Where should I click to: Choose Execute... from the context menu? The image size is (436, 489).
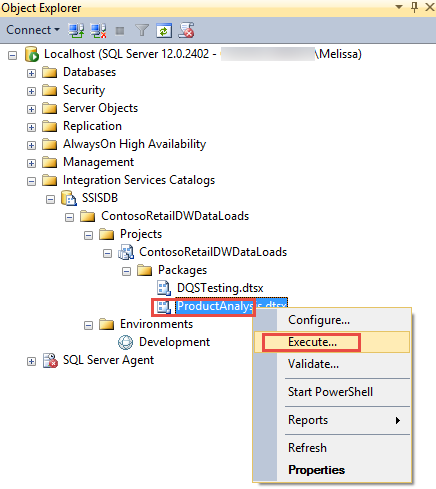(x=332, y=342)
